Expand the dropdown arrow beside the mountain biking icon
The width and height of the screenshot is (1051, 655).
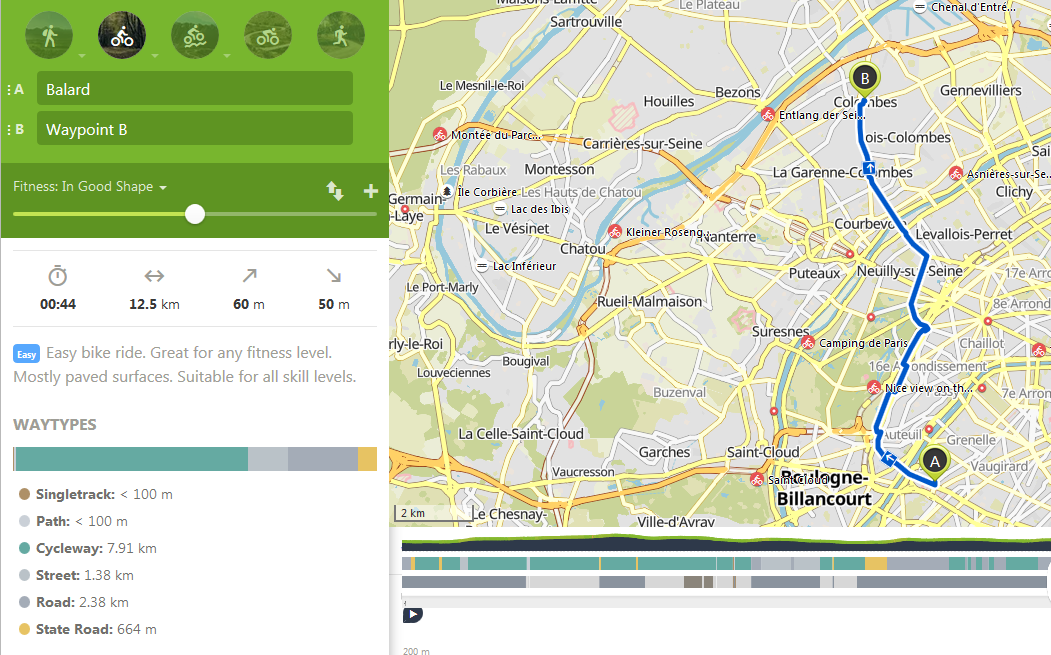point(228,56)
